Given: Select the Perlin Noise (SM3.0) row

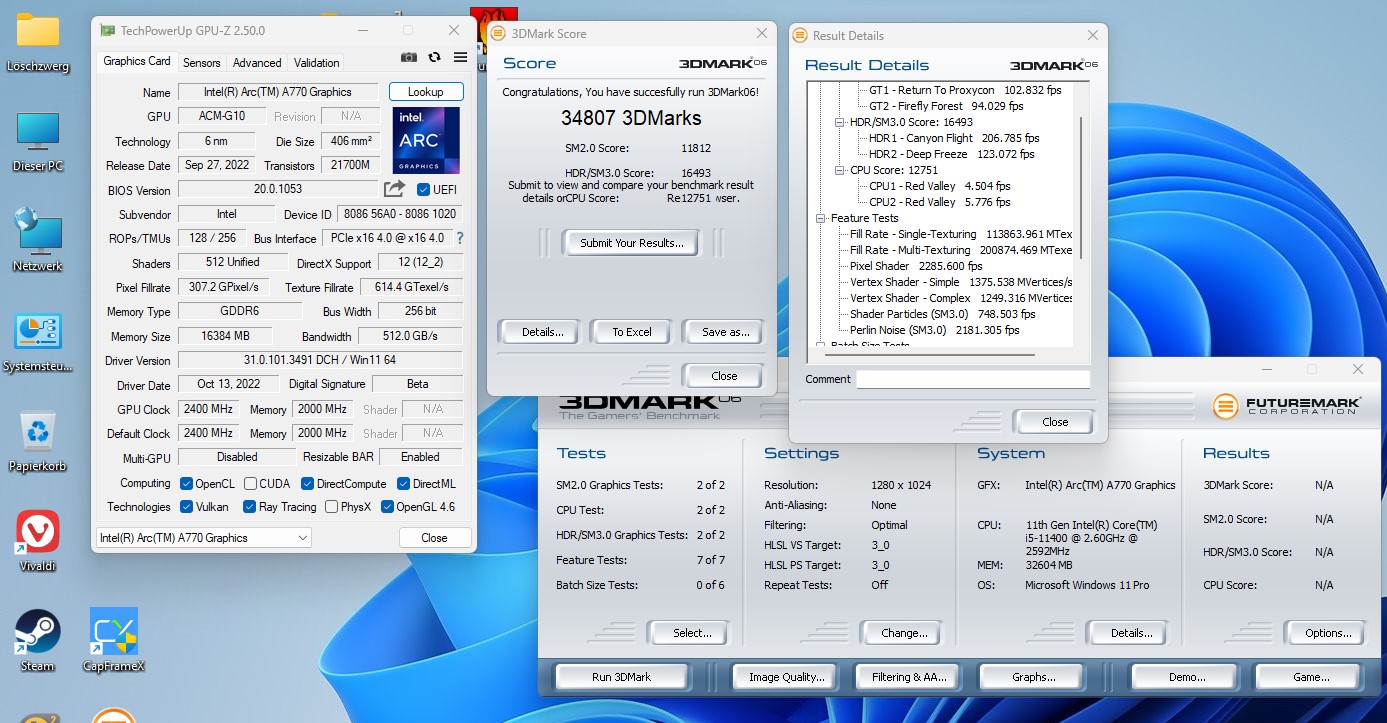Looking at the screenshot, I should coord(934,330).
